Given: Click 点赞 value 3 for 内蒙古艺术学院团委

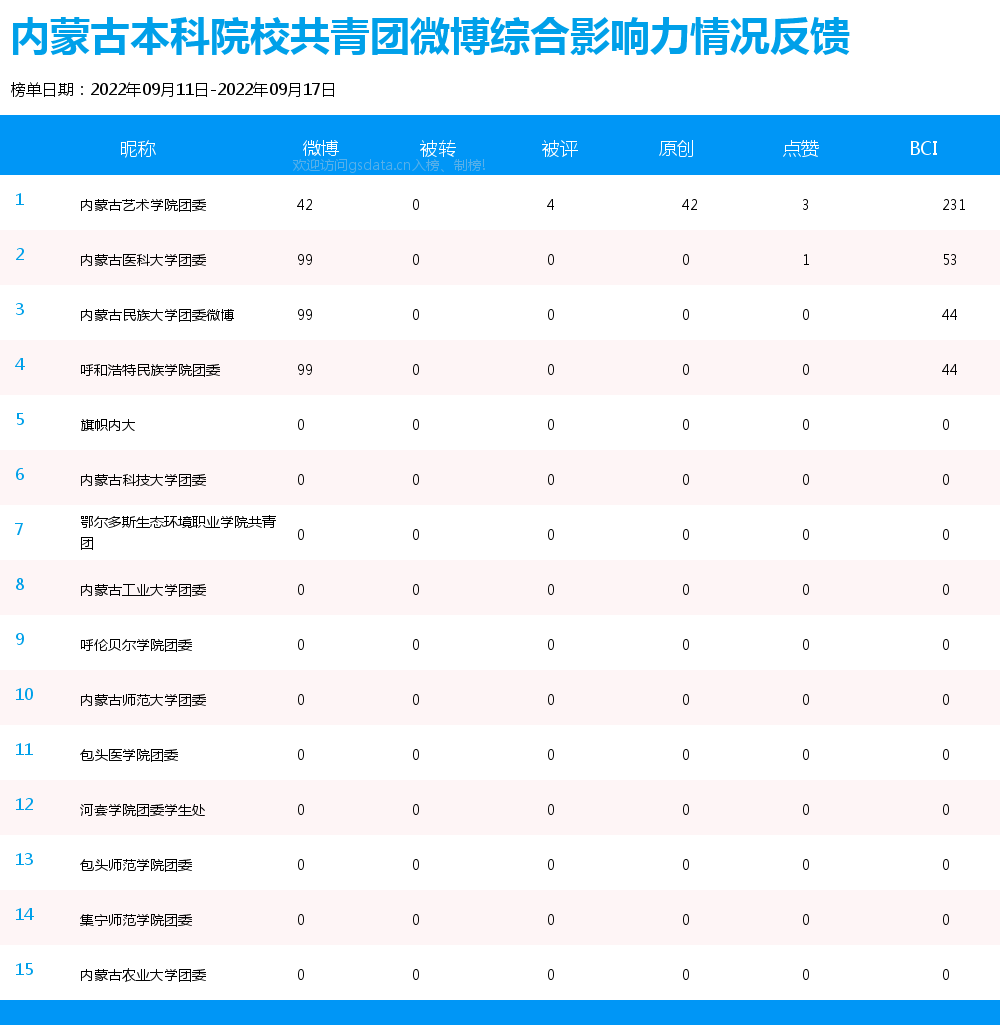Looking at the screenshot, I should coord(805,205).
